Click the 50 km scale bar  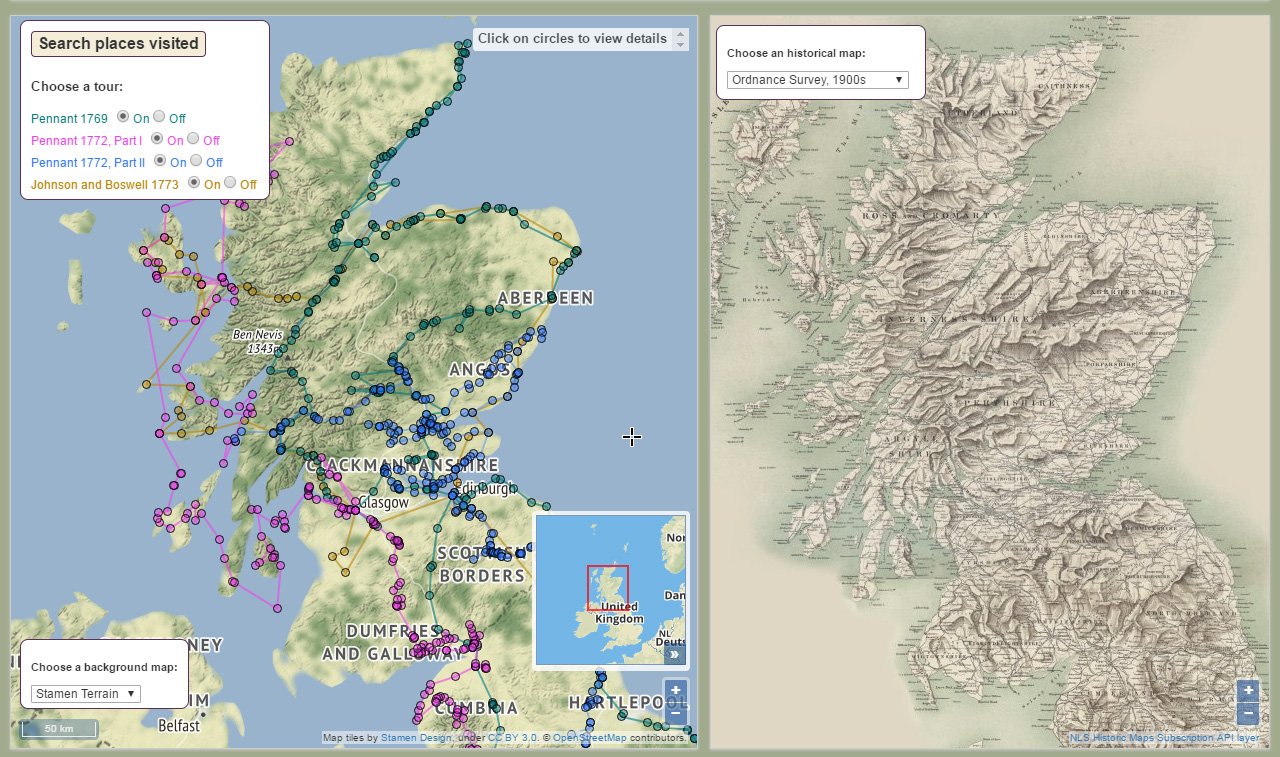(x=58, y=728)
